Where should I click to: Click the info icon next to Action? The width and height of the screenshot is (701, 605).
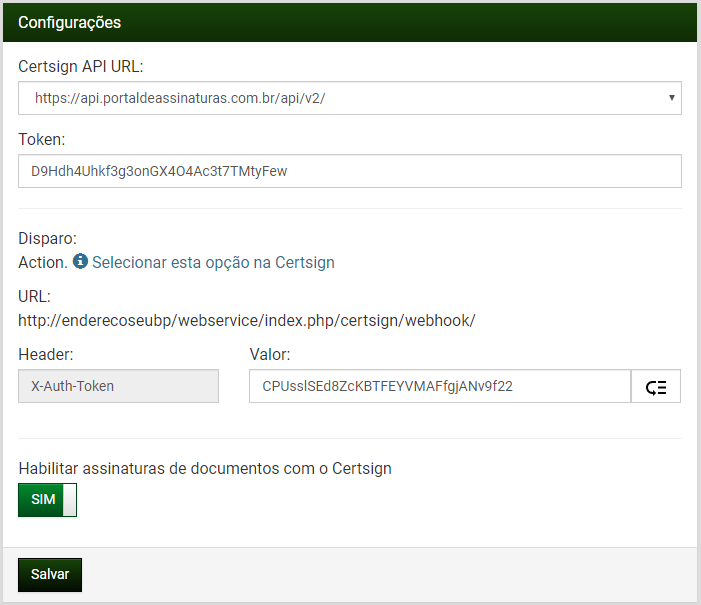pos(80,262)
